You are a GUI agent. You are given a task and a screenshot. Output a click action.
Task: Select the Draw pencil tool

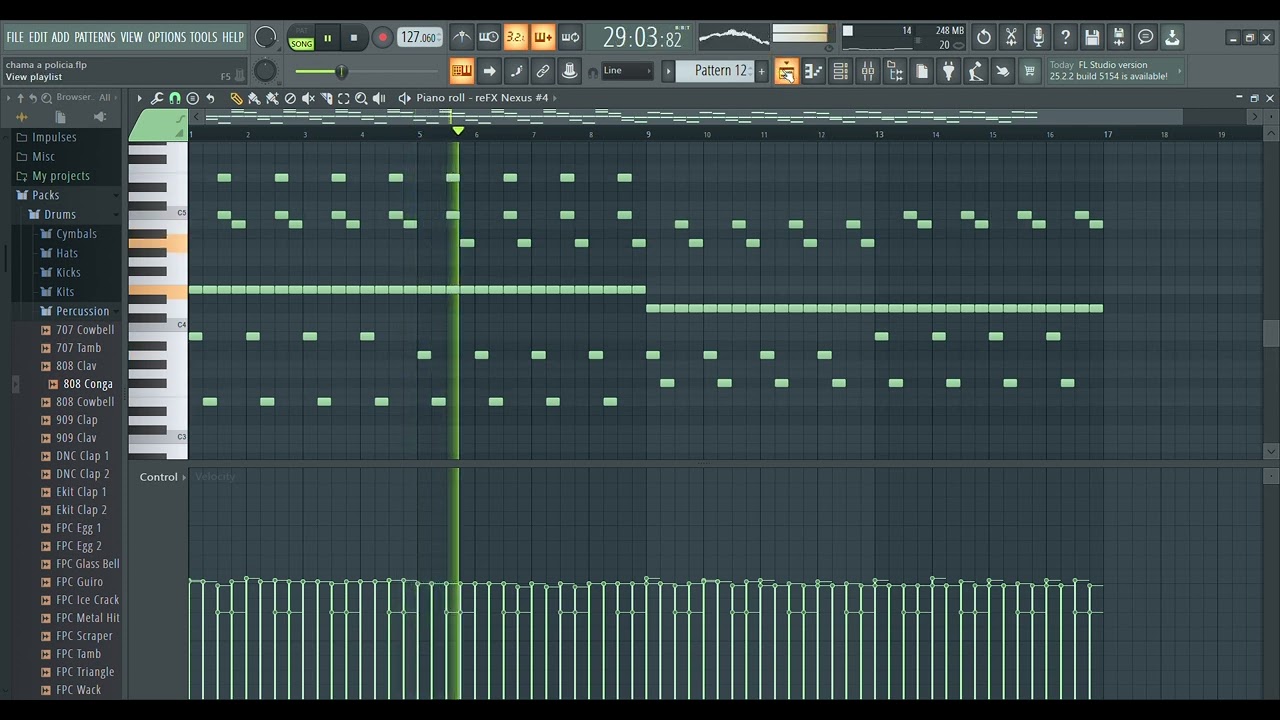click(x=236, y=98)
